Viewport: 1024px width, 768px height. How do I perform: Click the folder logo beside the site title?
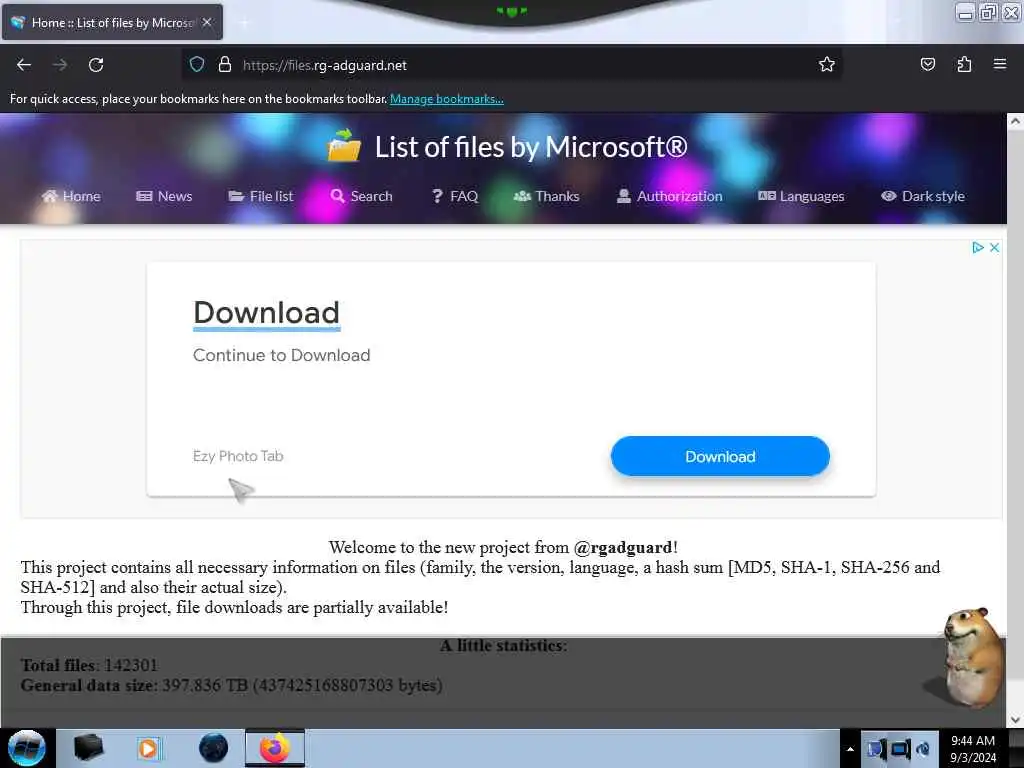point(344,146)
